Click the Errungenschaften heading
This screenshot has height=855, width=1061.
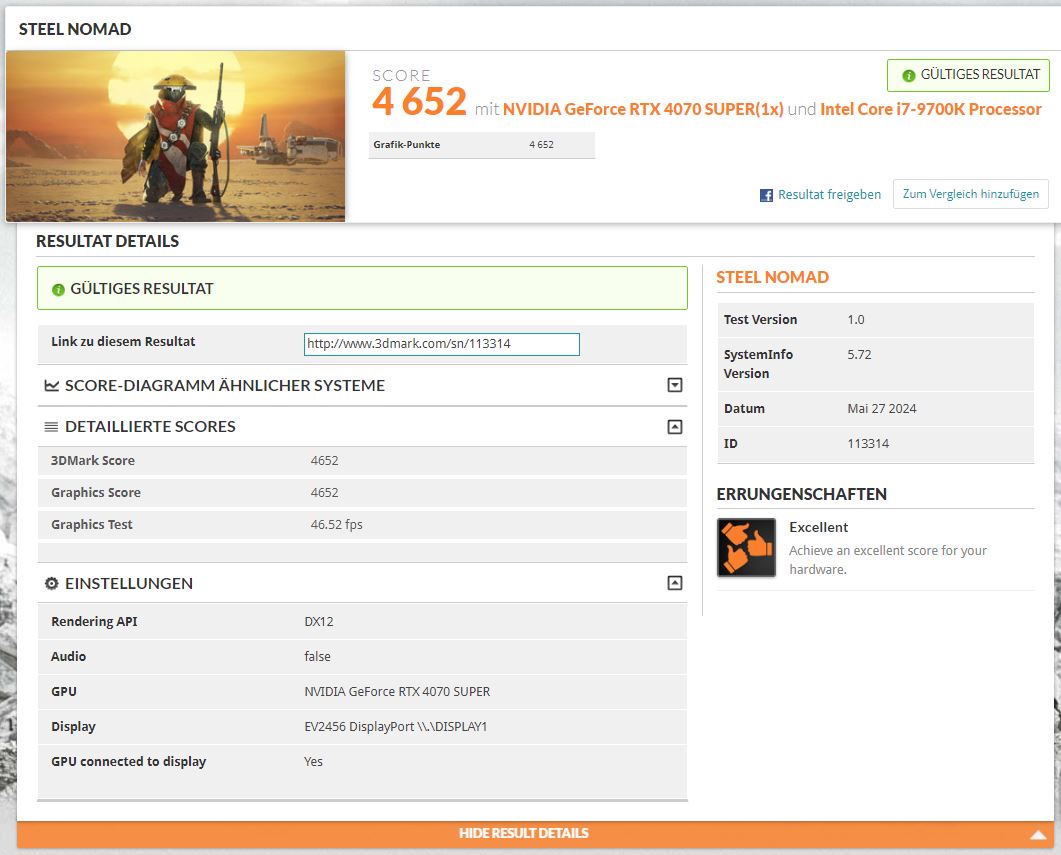[x=801, y=494]
